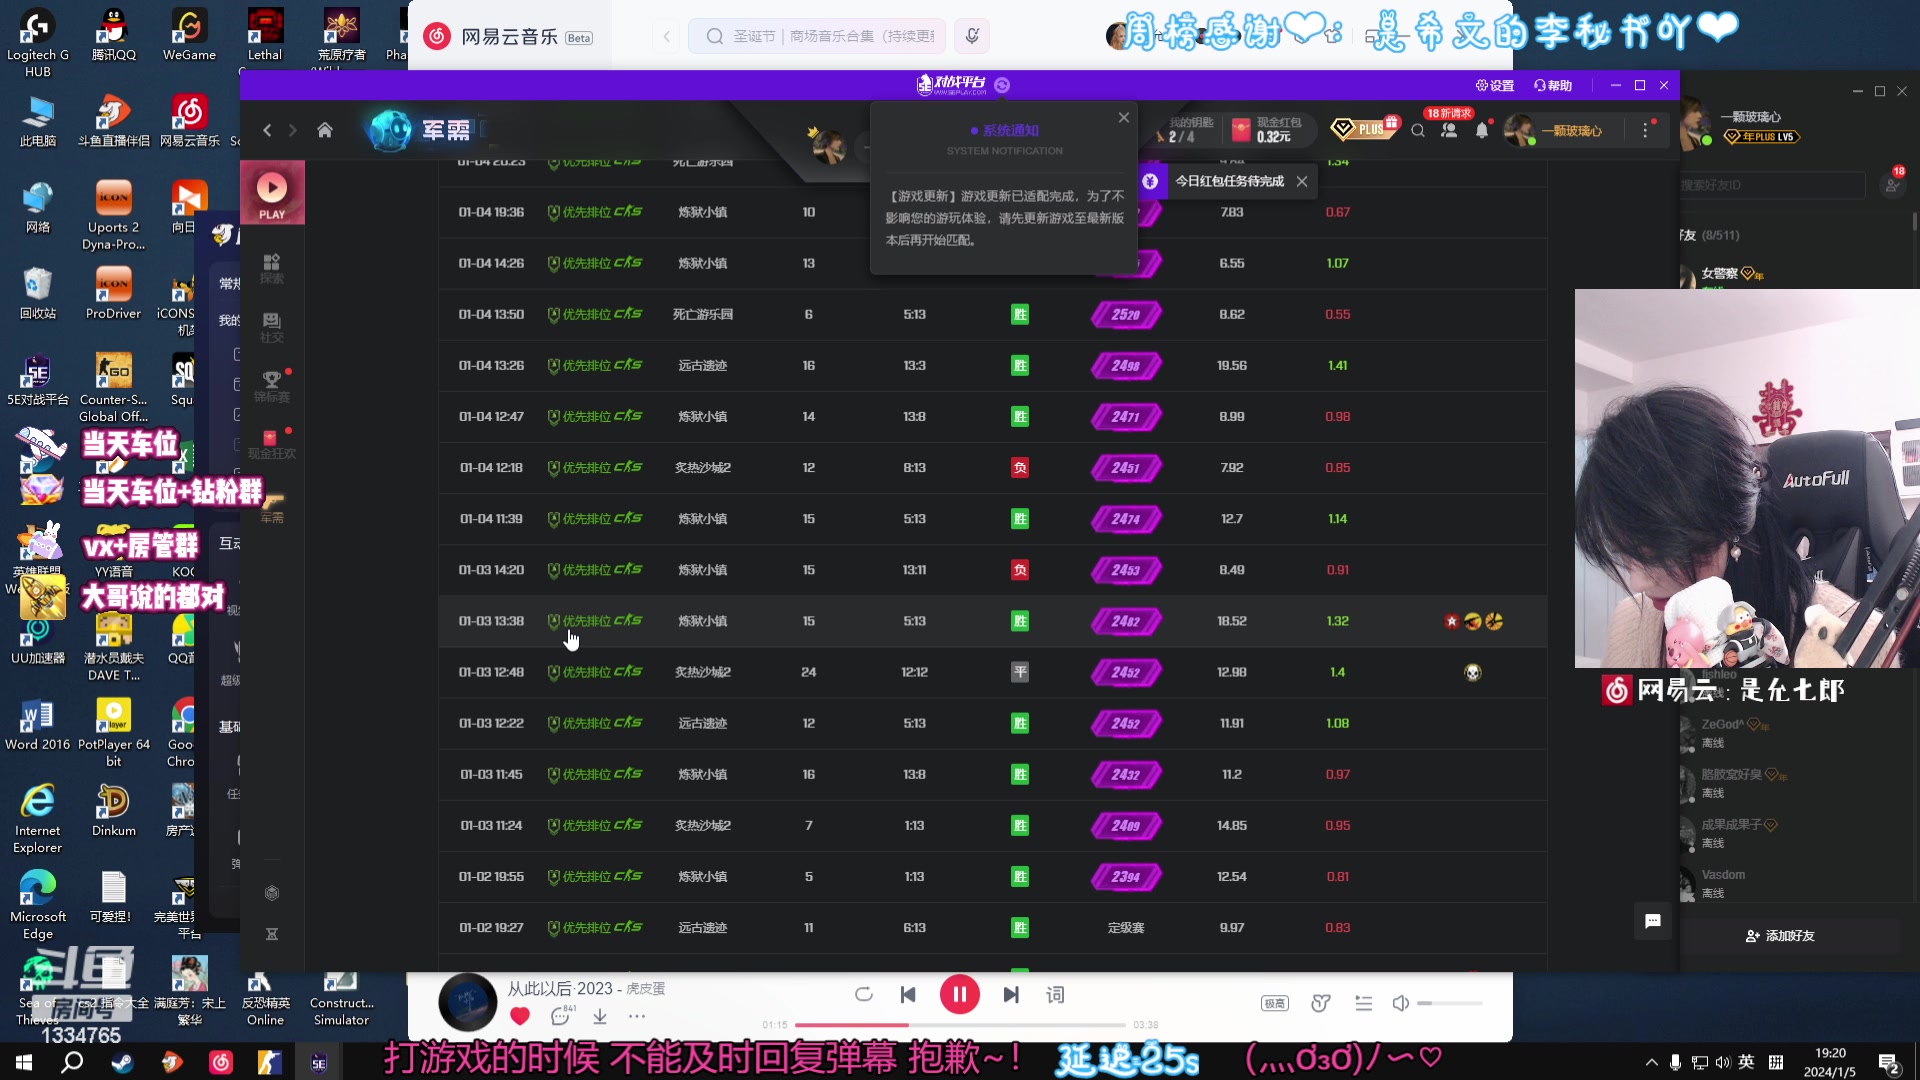1920x1080 pixels.
Task: Open the 现金狂欢 red packet sidebar icon
Action: point(272,444)
